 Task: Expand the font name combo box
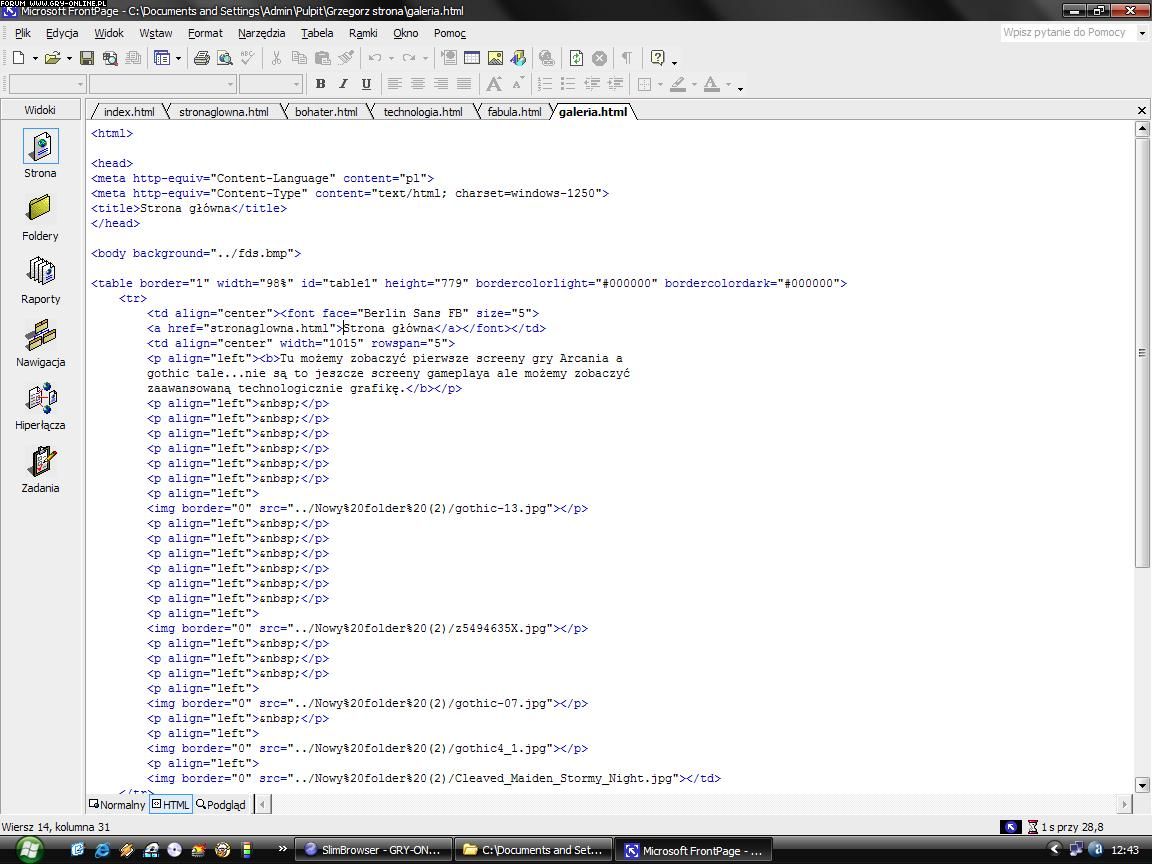(230, 84)
